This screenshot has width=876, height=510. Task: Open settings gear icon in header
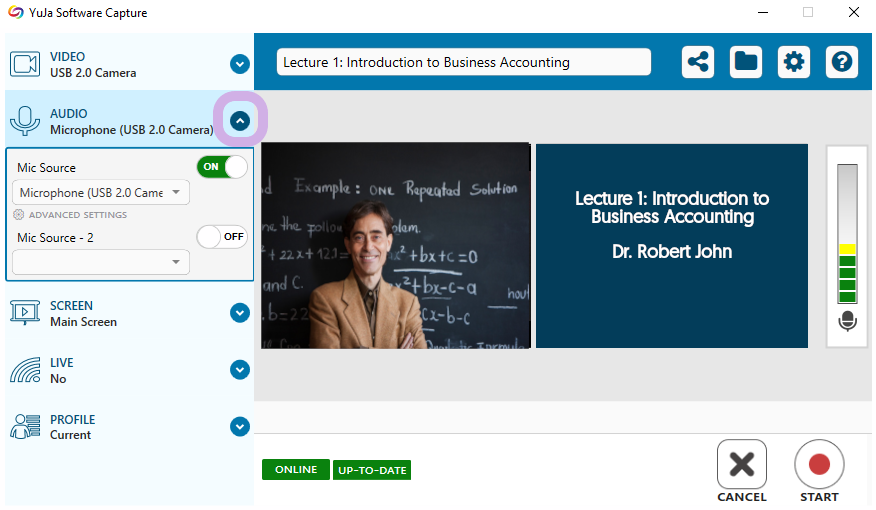pyautogui.click(x=794, y=61)
